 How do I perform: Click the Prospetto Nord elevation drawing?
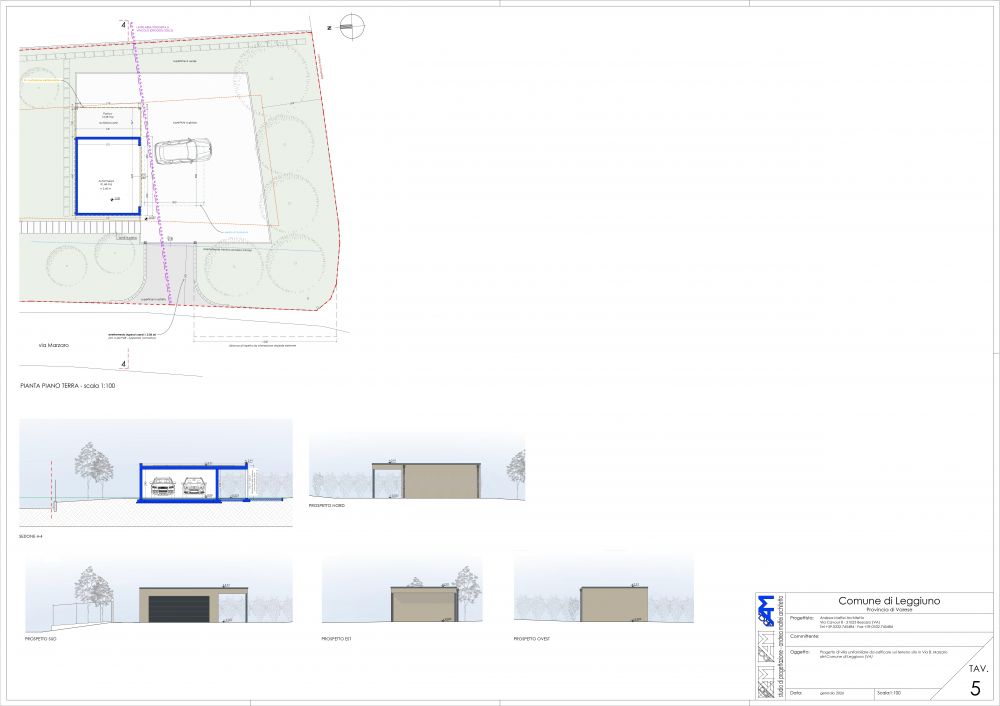(x=425, y=480)
